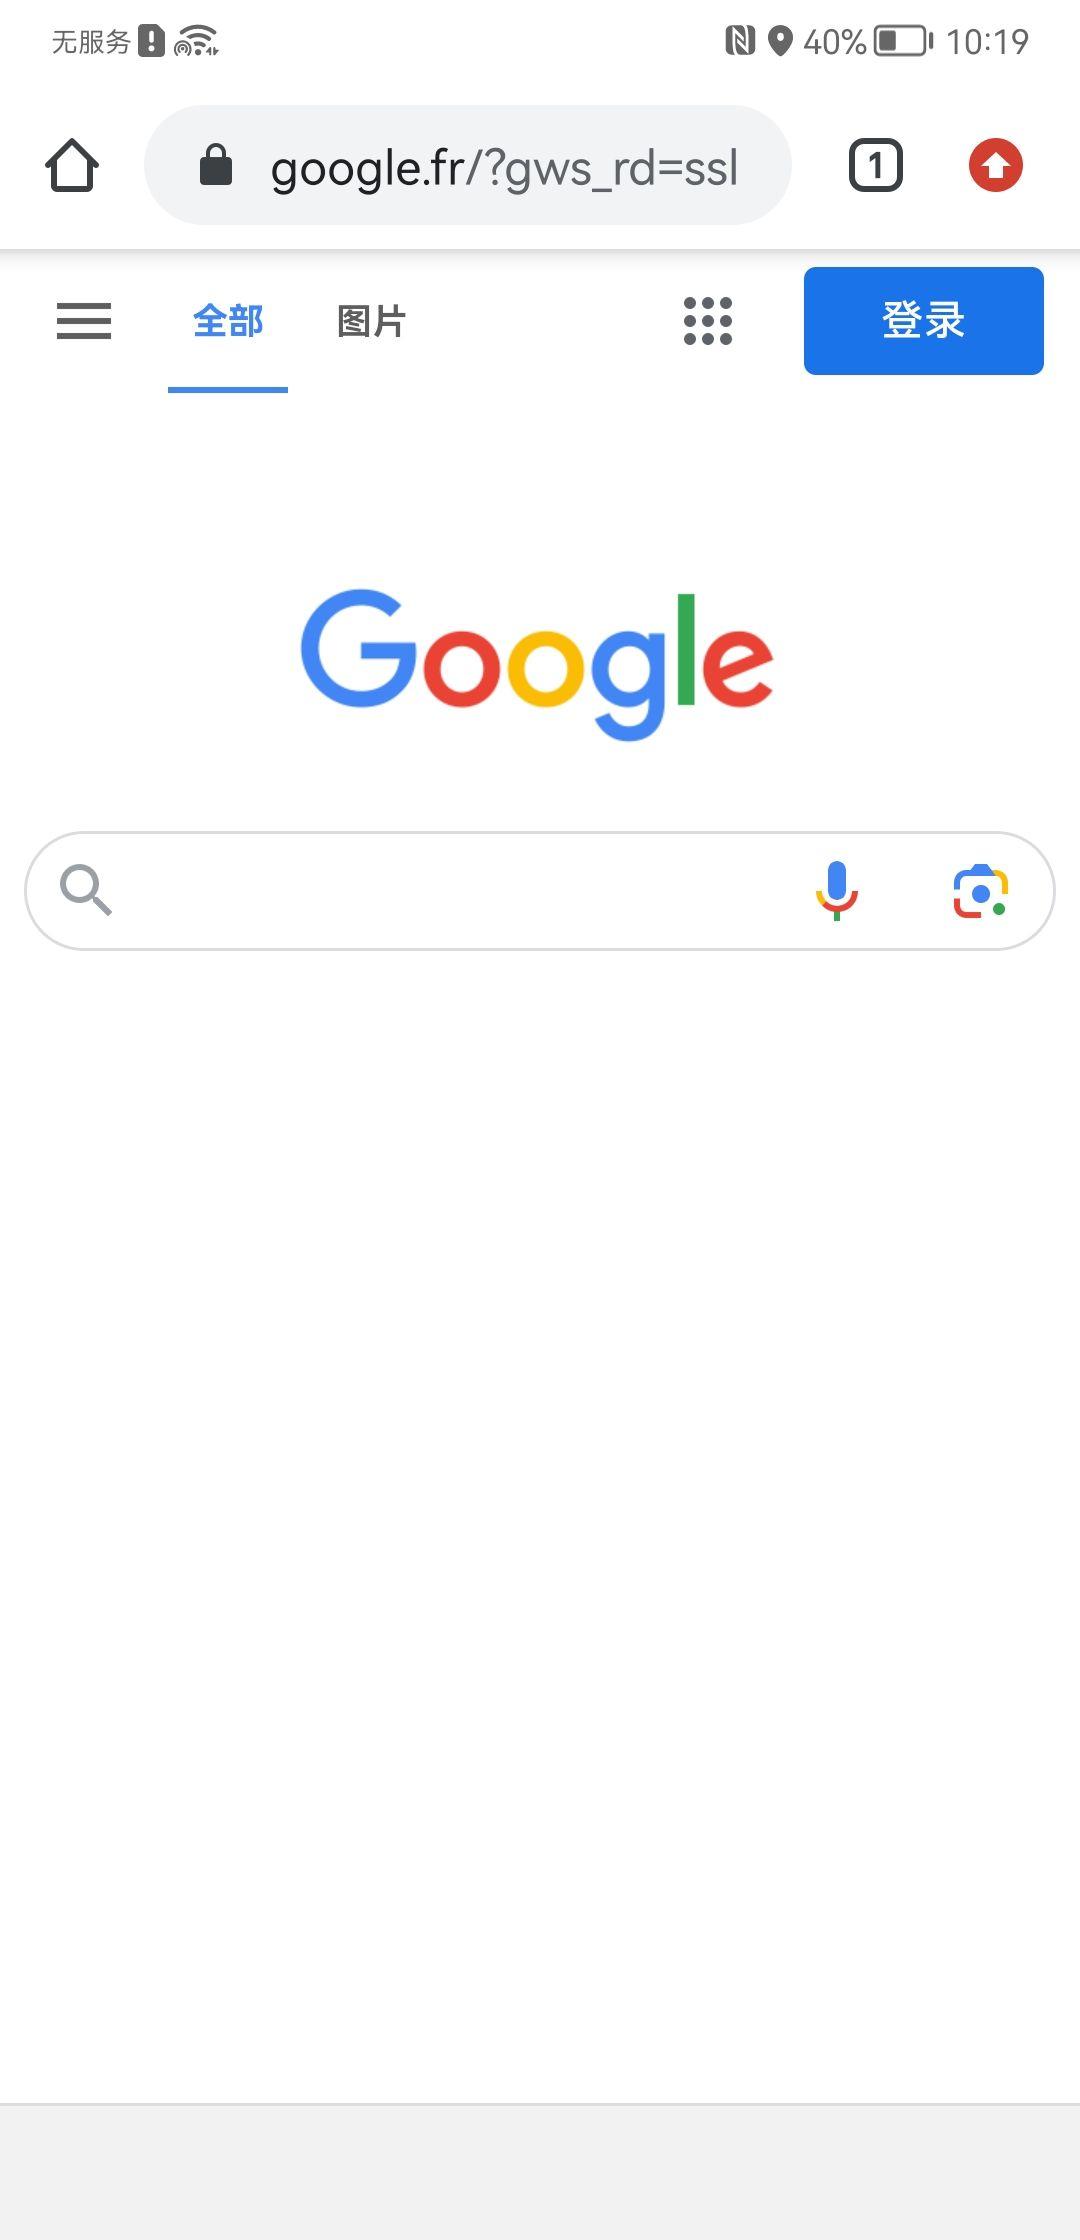Tap the Google logo
Screen dimensions: 1080x2240
pos(537,664)
